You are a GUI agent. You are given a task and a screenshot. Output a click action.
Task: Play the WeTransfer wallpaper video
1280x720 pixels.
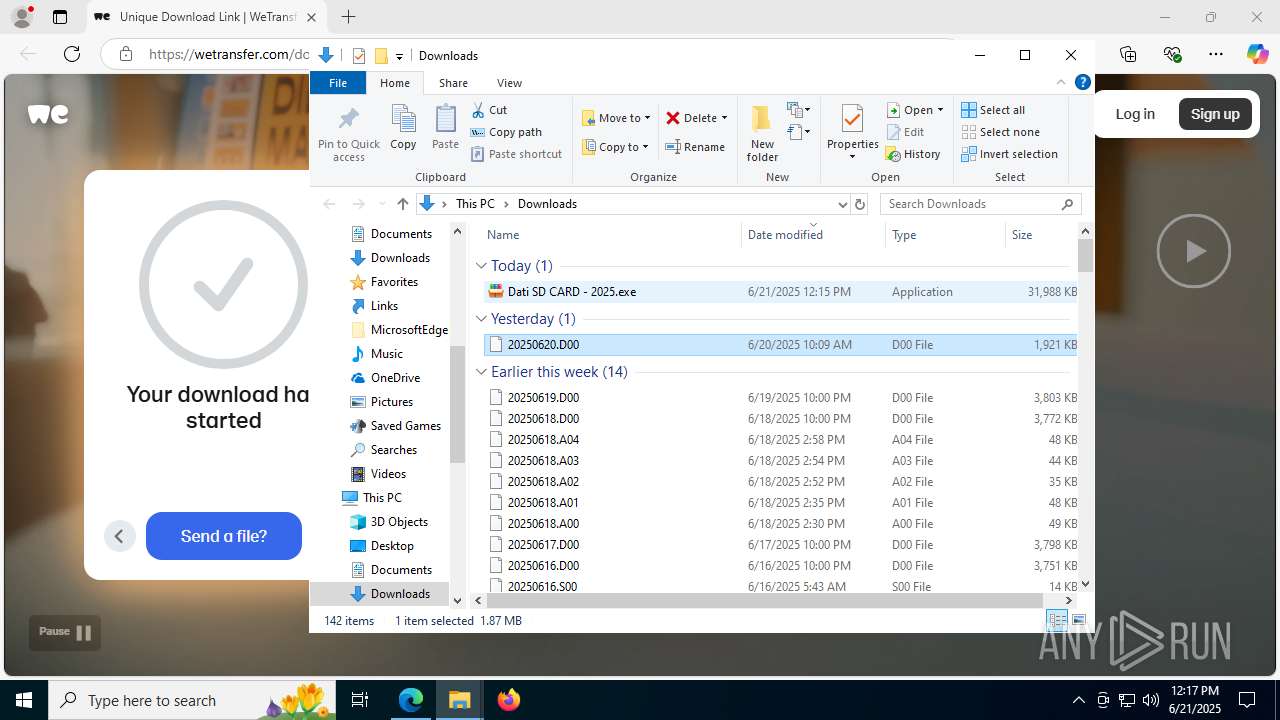click(1194, 251)
